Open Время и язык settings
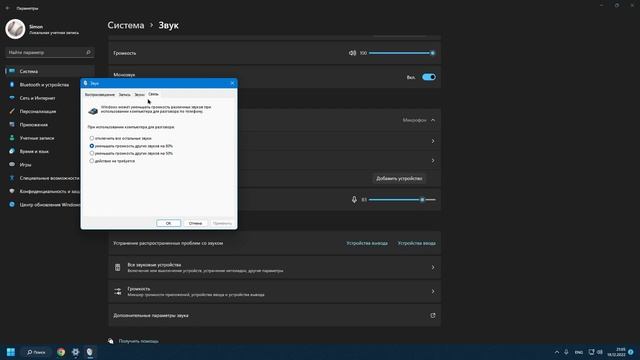 point(34,151)
